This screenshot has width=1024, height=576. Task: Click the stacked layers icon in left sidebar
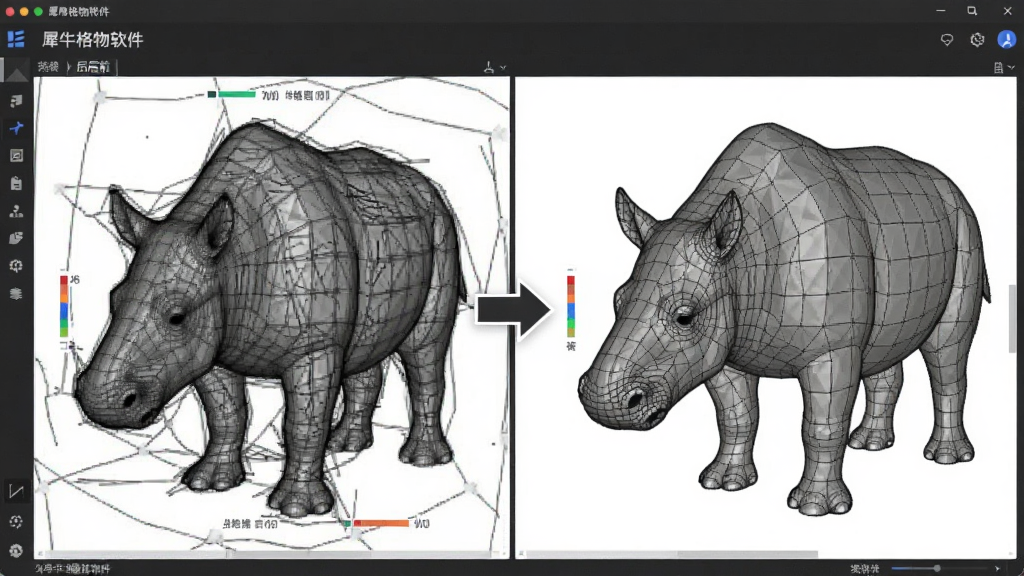16,294
